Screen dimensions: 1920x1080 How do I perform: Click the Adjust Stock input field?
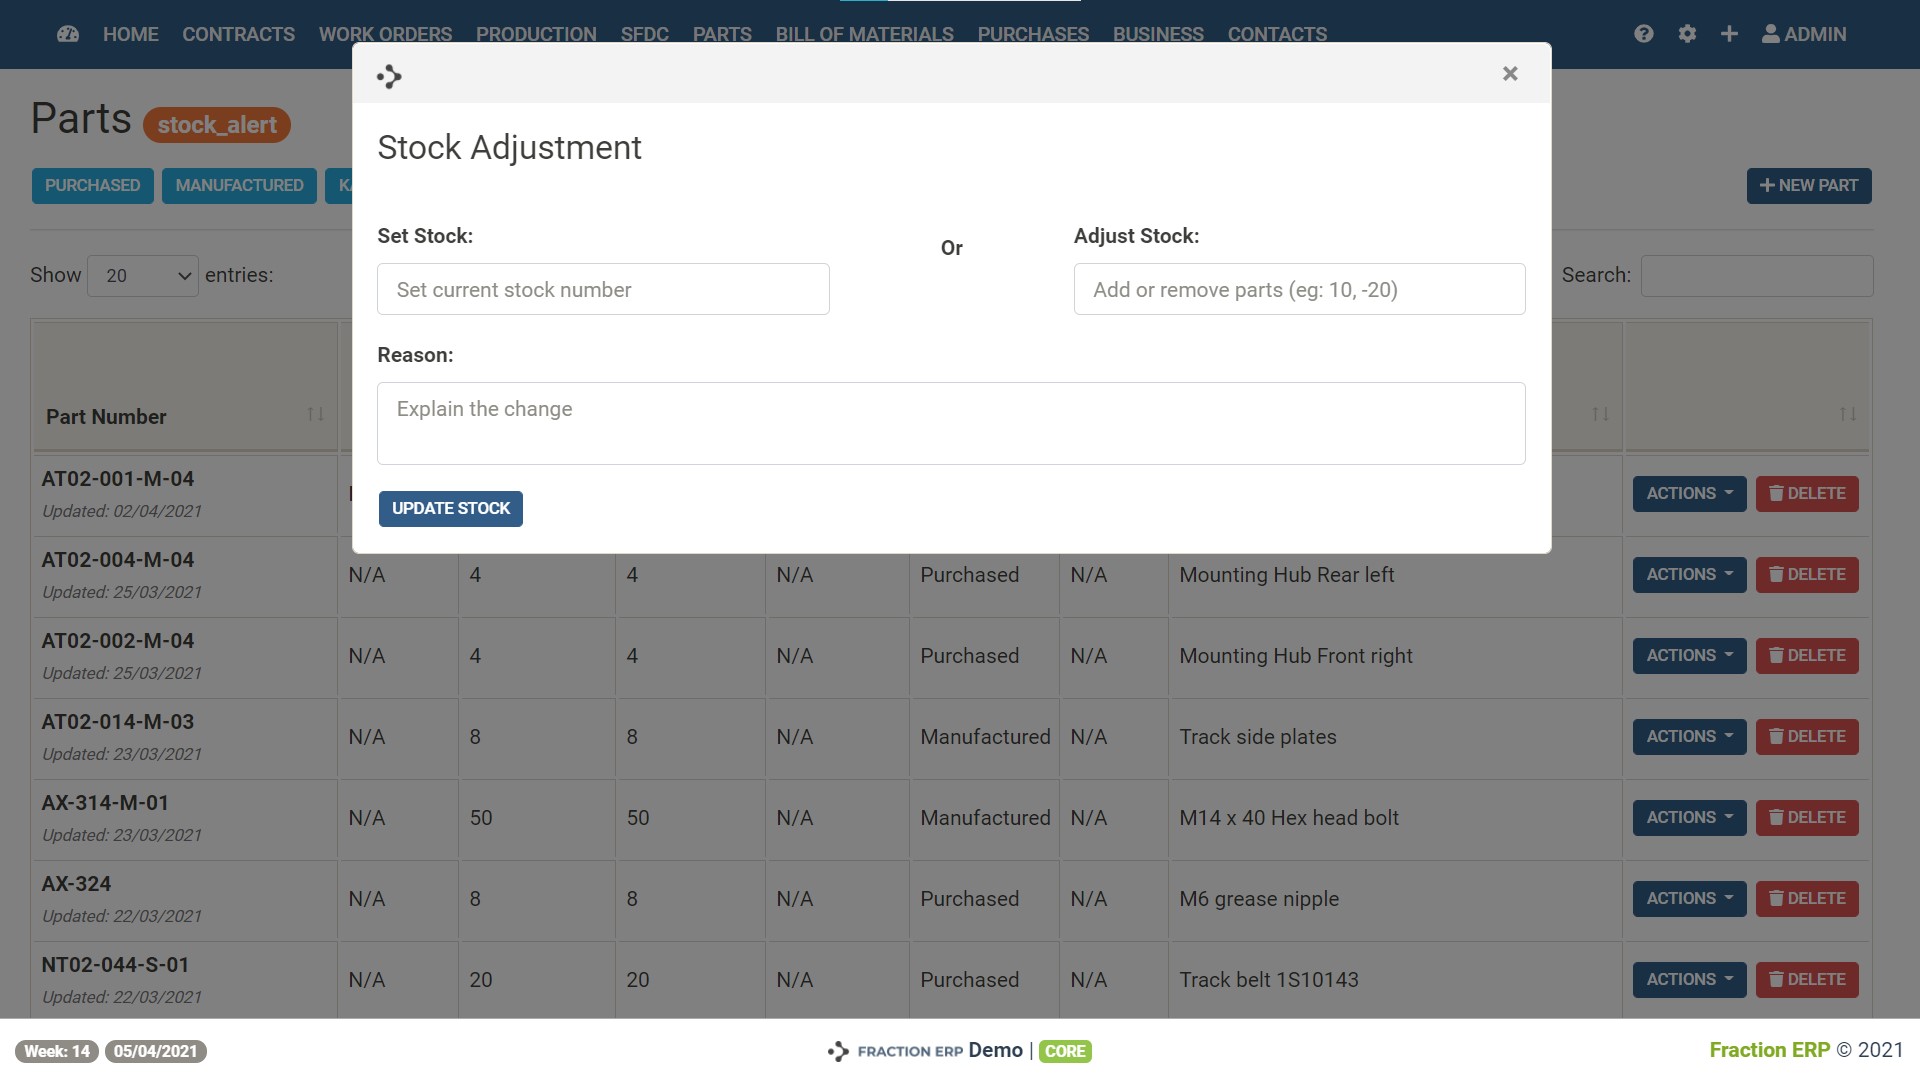point(1299,290)
